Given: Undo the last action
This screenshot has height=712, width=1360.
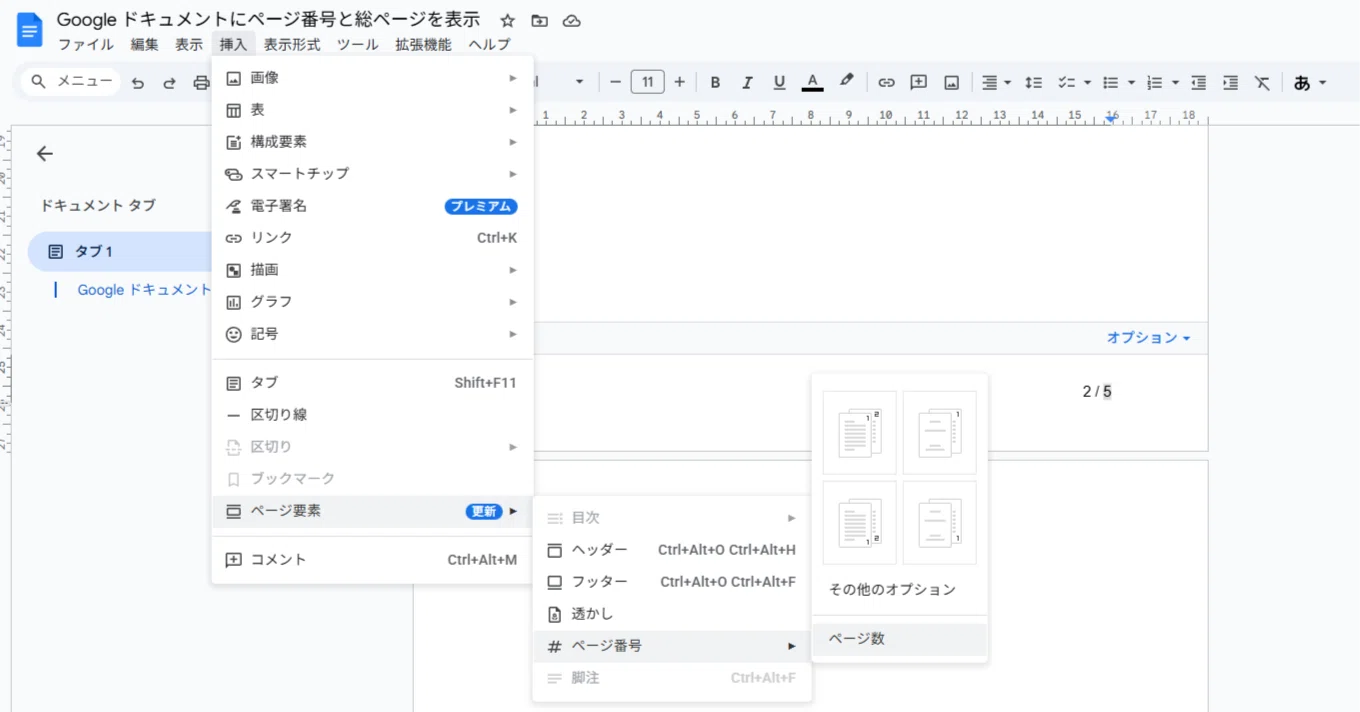Looking at the screenshot, I should 138,83.
